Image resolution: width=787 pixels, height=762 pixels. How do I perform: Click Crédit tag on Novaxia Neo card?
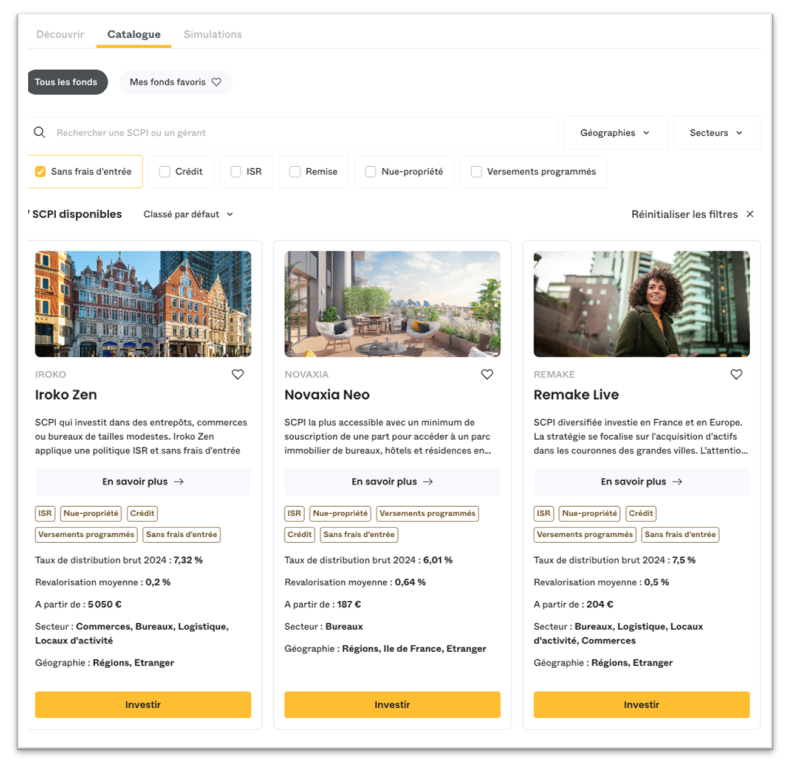(x=300, y=535)
